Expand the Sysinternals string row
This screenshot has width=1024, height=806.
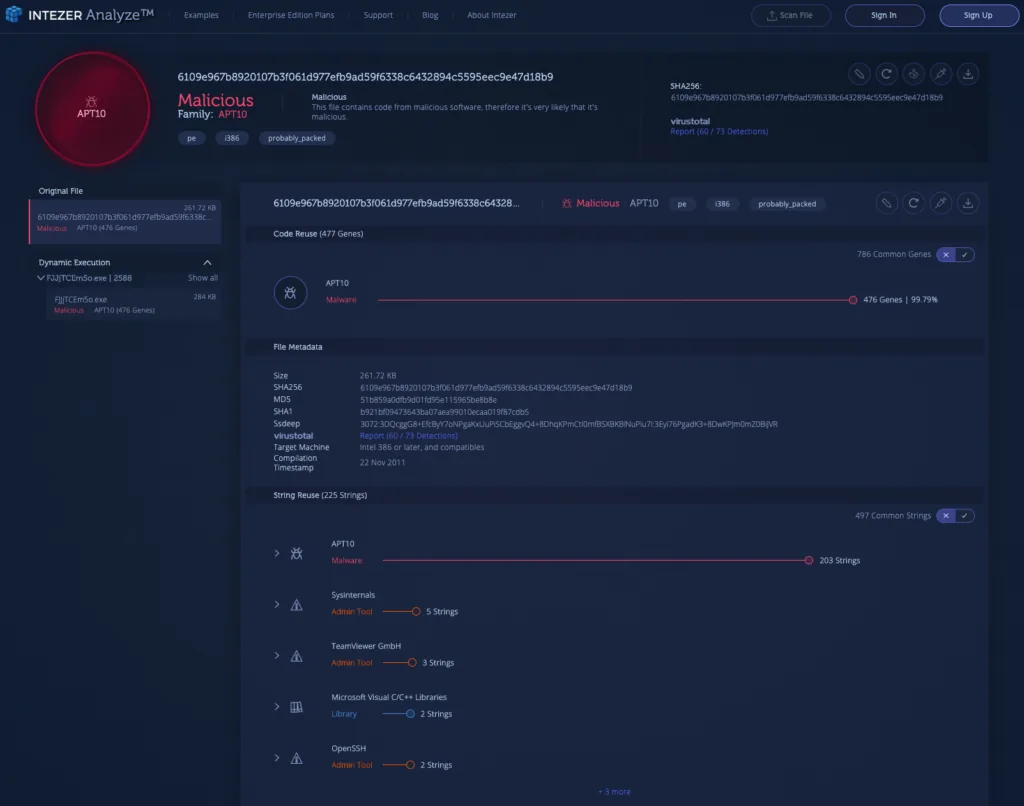coord(277,605)
